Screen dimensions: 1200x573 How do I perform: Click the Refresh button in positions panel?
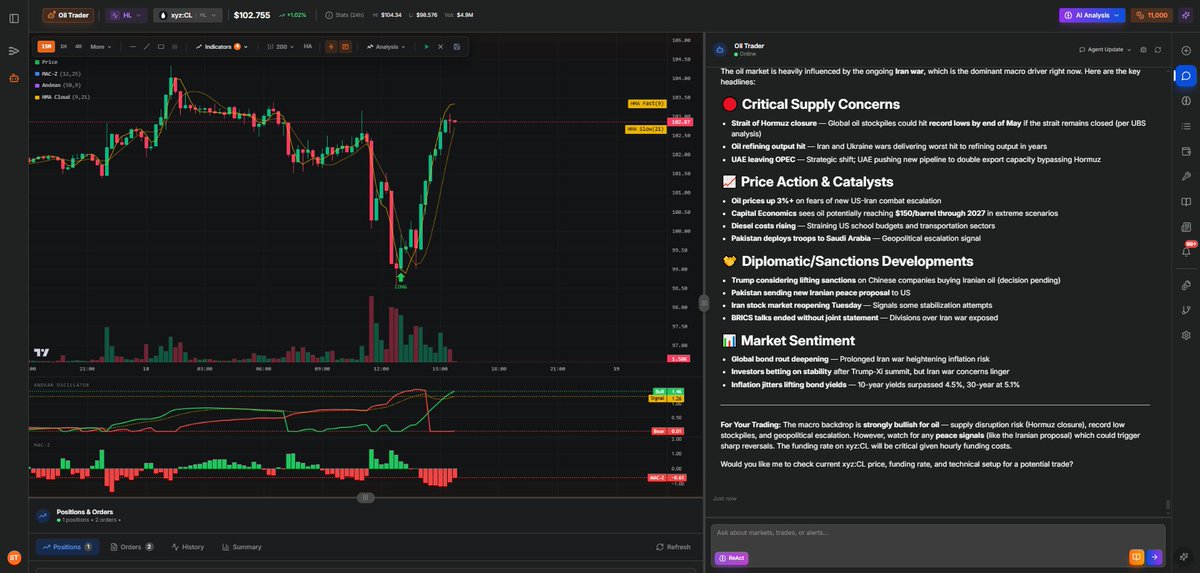673,547
